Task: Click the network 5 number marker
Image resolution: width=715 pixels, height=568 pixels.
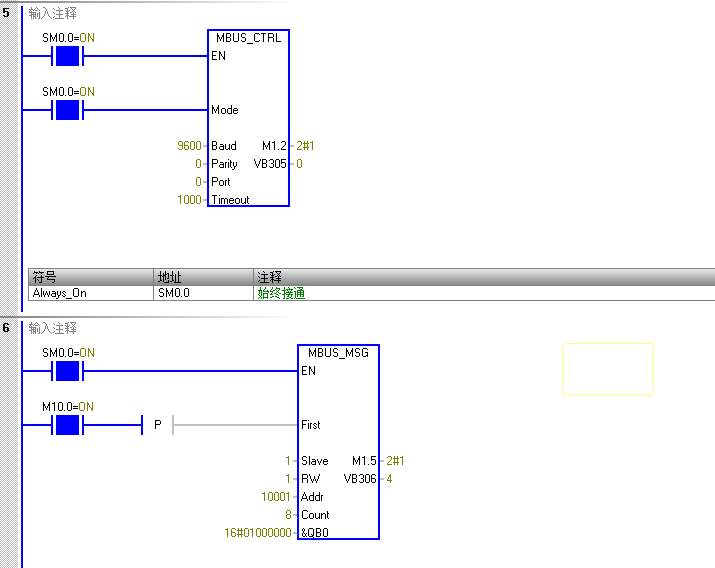Action: coord(7,14)
